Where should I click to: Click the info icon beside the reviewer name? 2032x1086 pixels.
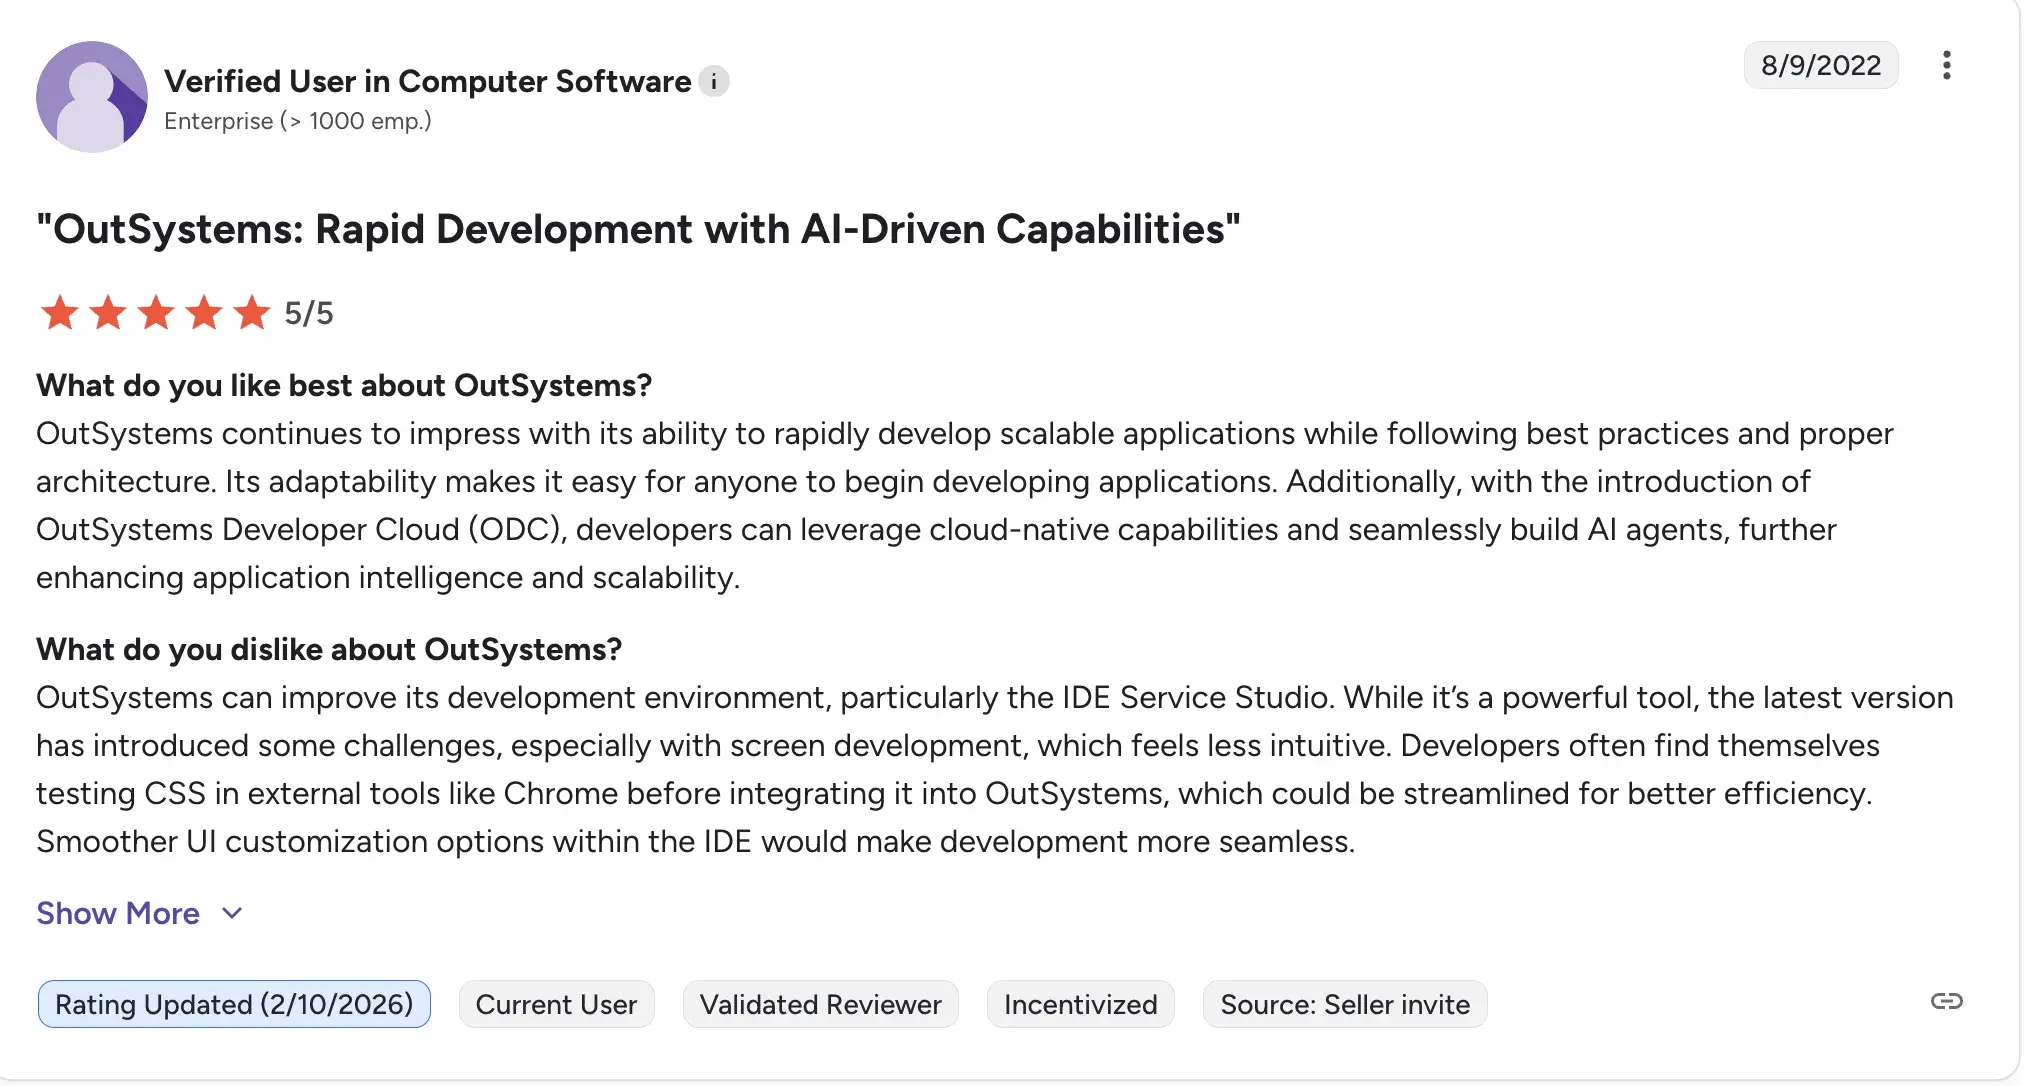[x=714, y=81]
